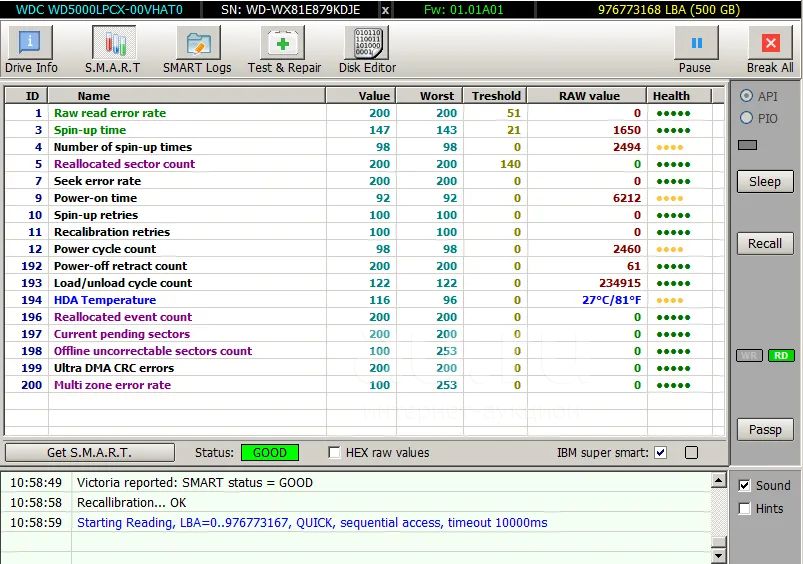Click the Recall button
The width and height of the screenshot is (803, 564).
click(x=765, y=243)
